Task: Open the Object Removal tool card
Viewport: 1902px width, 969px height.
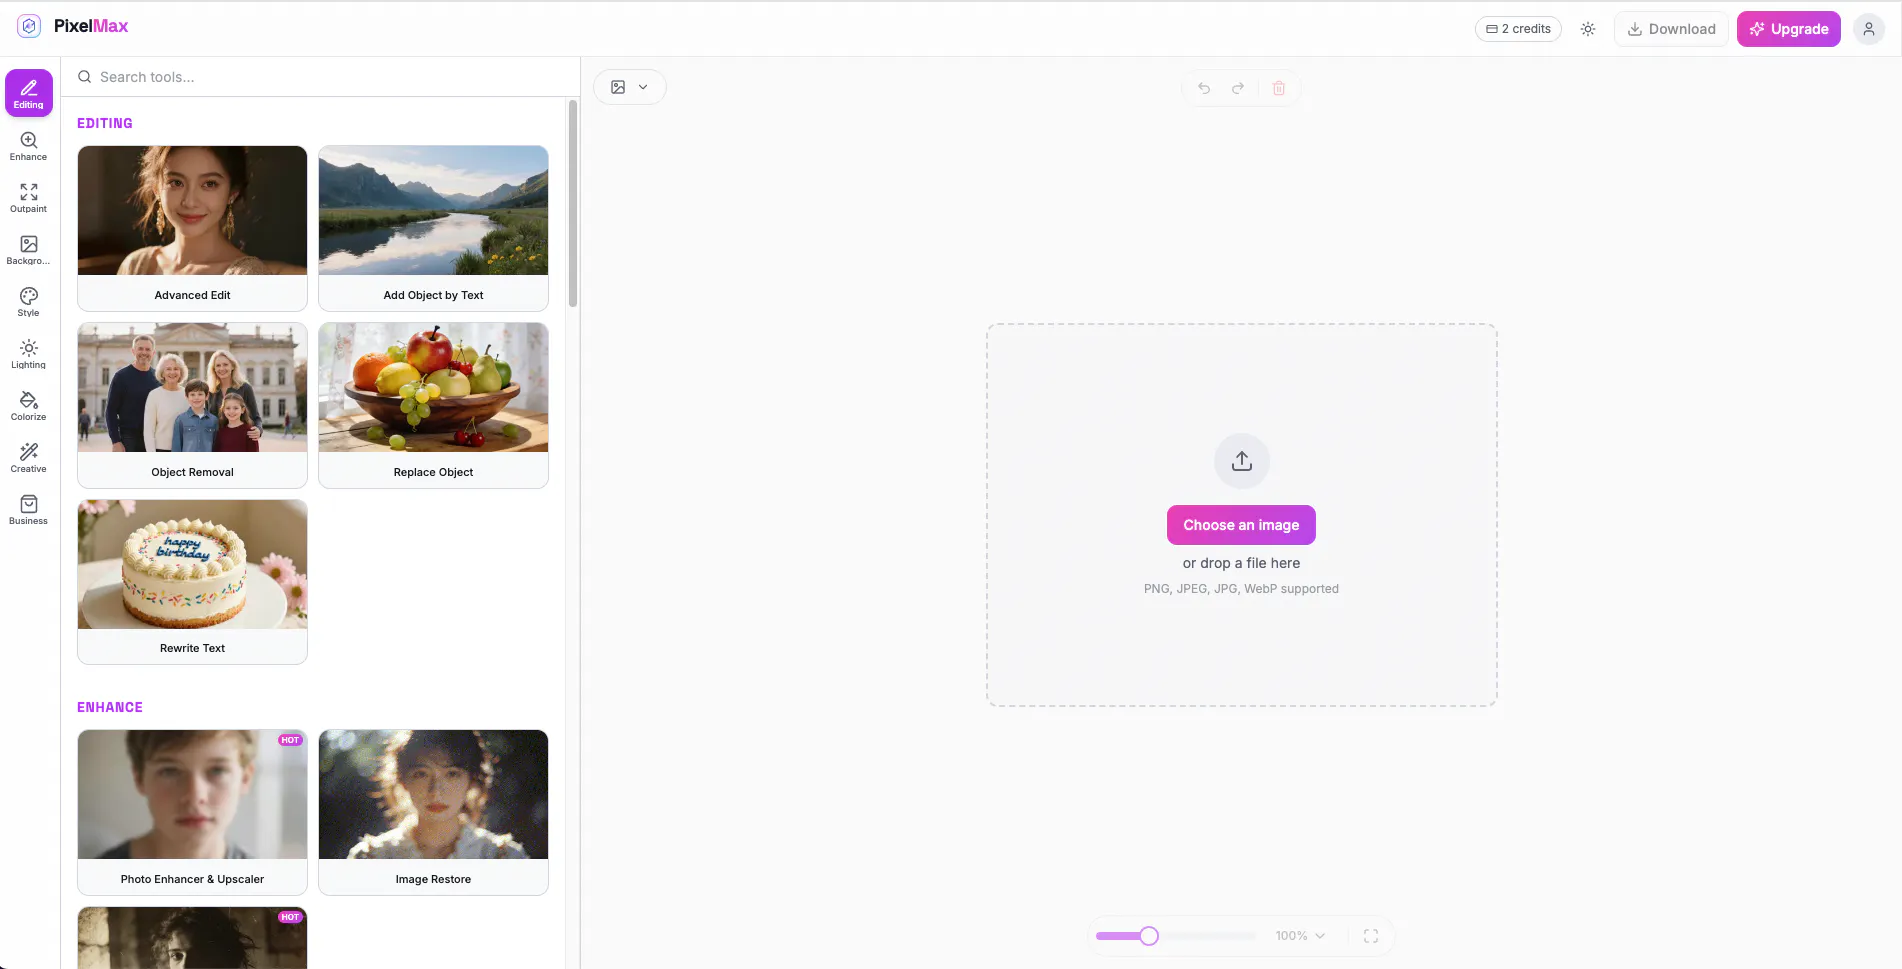Action: point(192,405)
